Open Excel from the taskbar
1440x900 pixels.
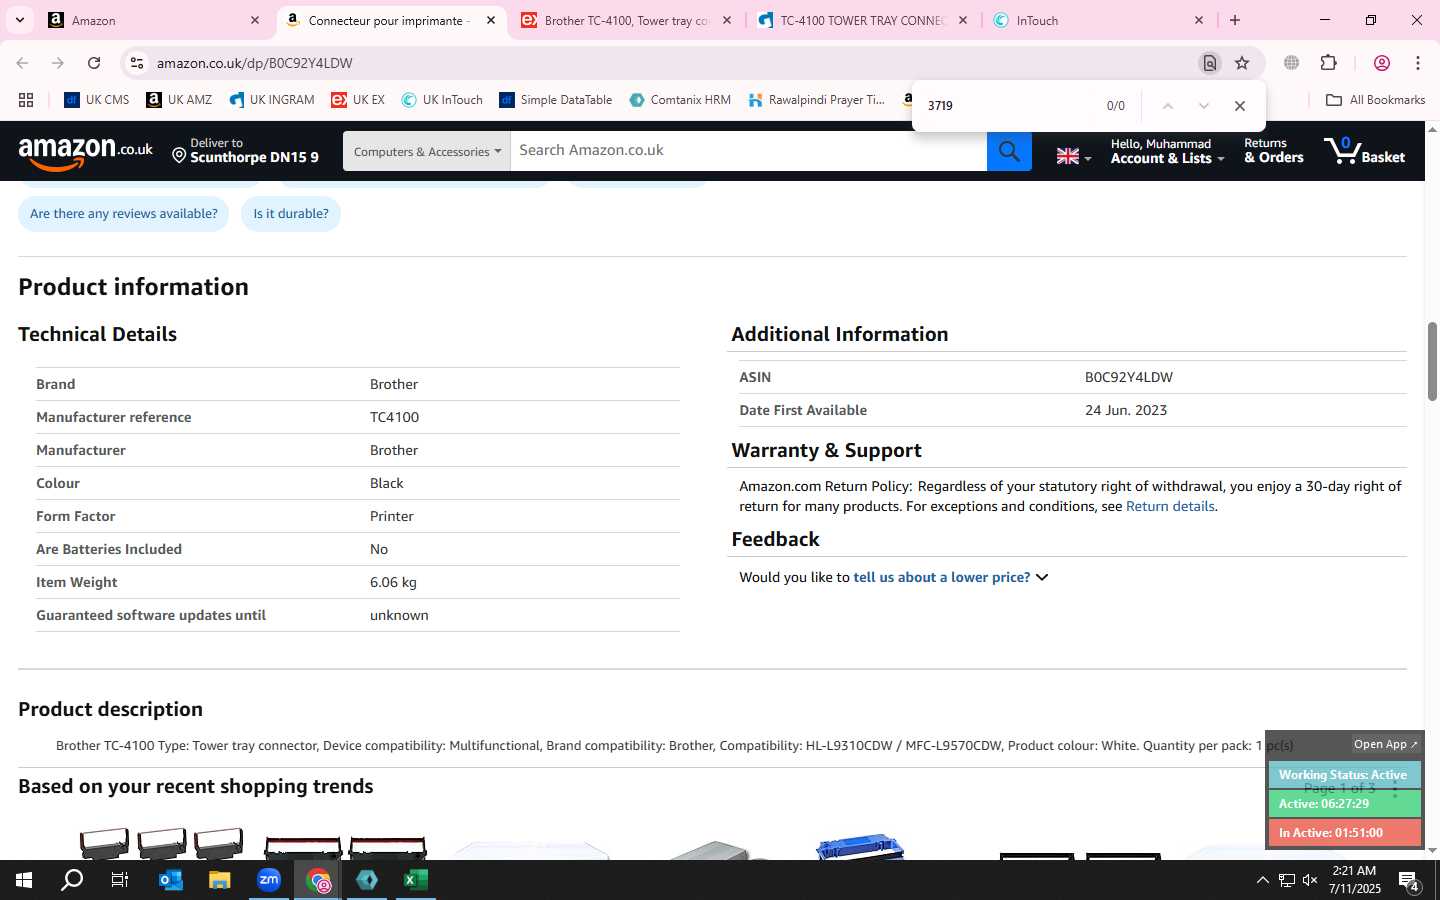point(415,881)
